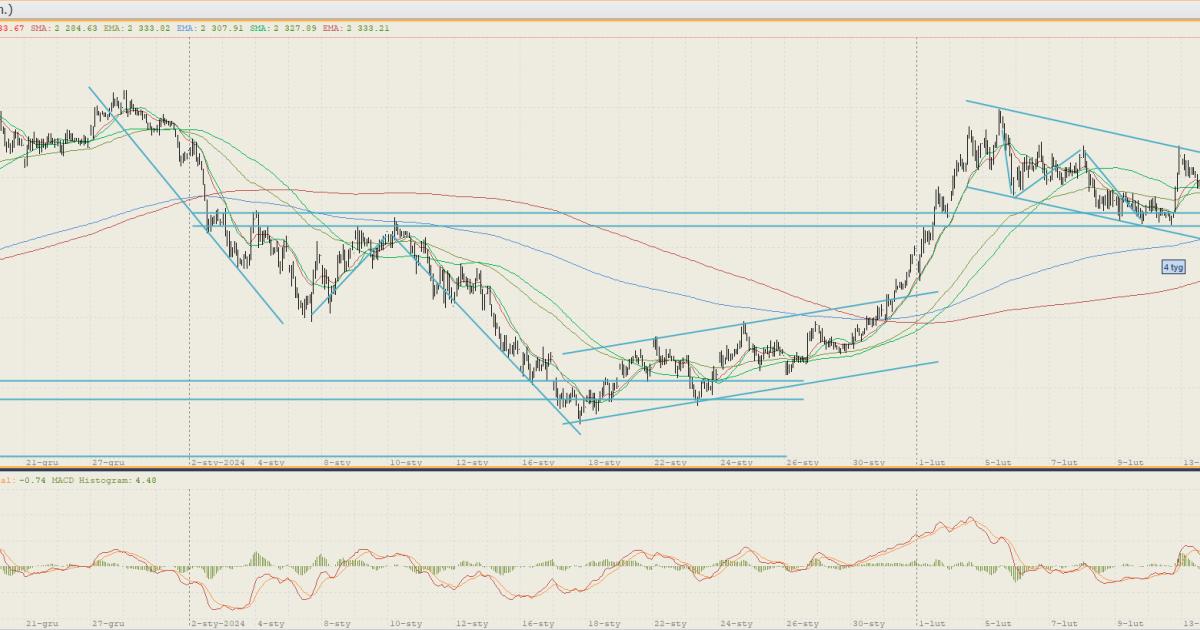Click 16-sty on the bottom MACD time axis
Image resolution: width=1200 pixels, height=630 pixels.
538,623
